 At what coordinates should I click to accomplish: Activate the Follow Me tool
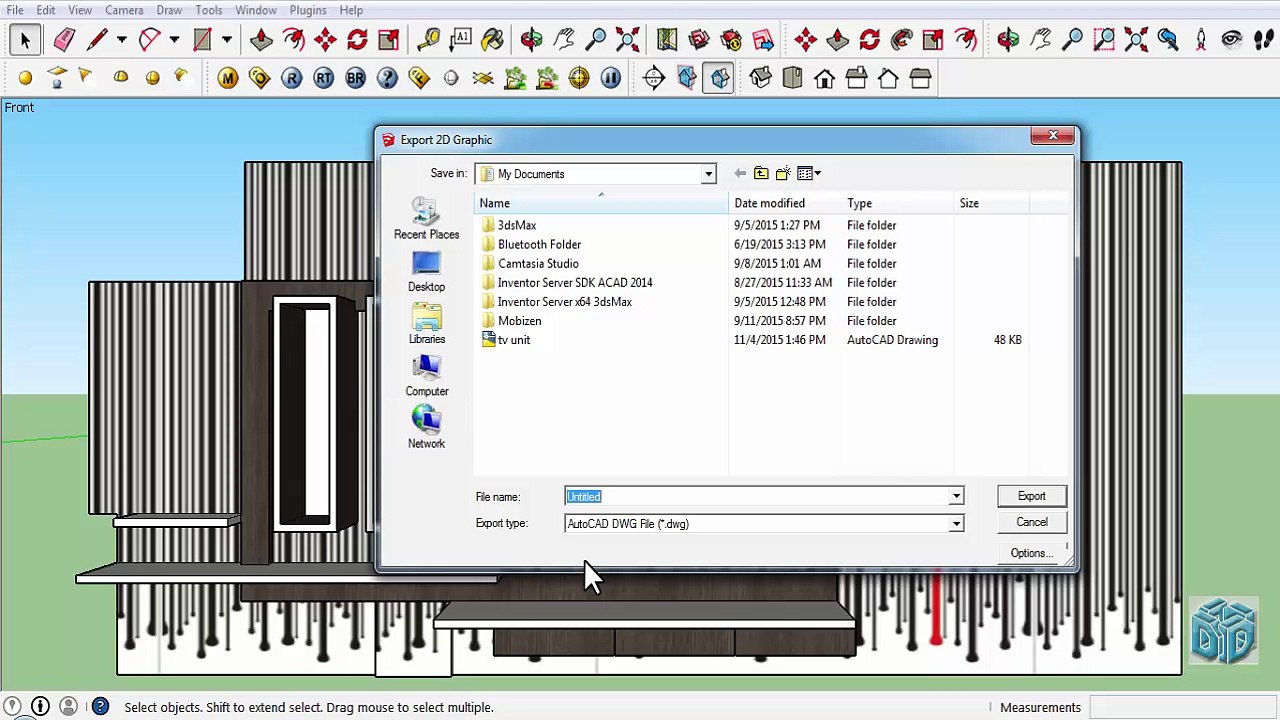[x=901, y=40]
